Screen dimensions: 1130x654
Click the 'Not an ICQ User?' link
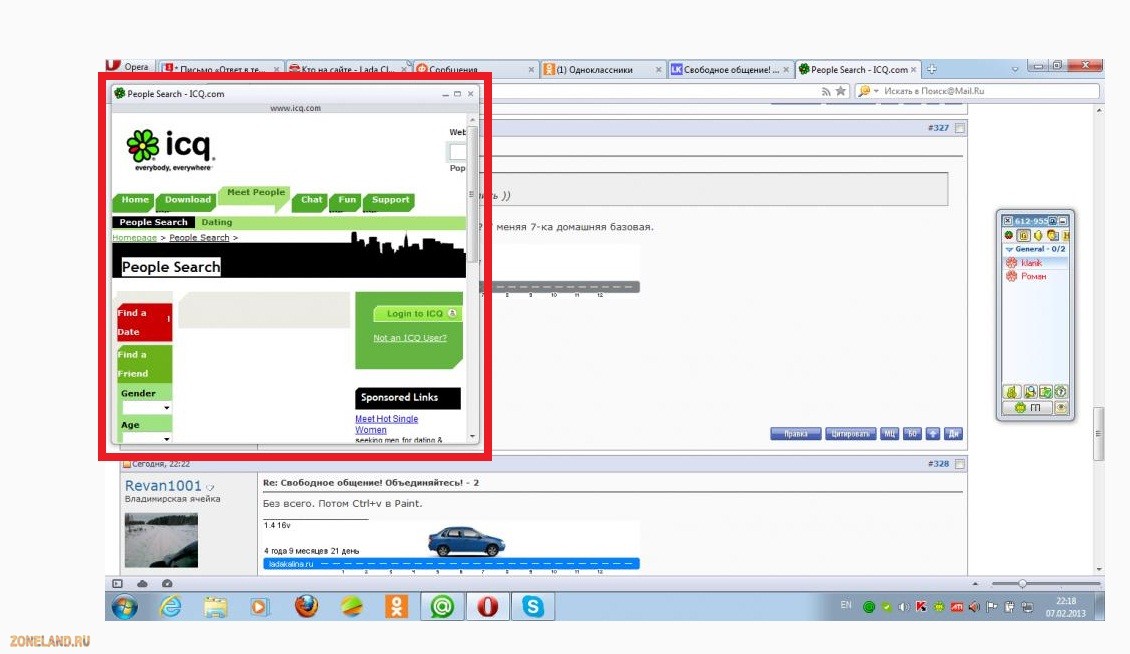(x=409, y=337)
